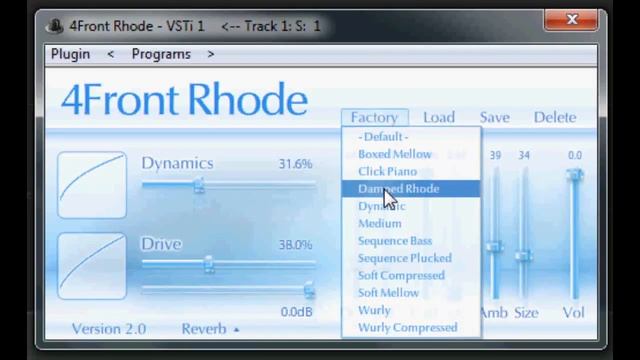The image size is (640, 360).
Task: Click the plugin icon in the title bar
Action: (x=55, y=26)
